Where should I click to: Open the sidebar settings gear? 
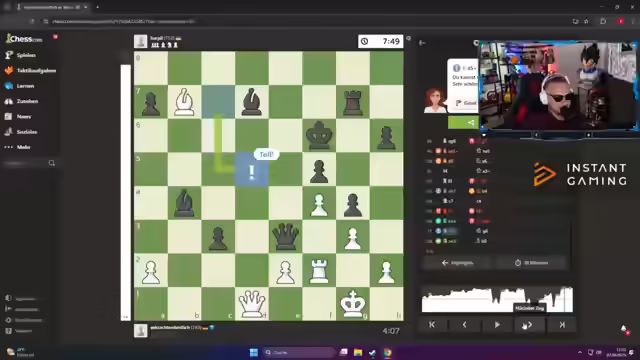click(x=9, y=320)
